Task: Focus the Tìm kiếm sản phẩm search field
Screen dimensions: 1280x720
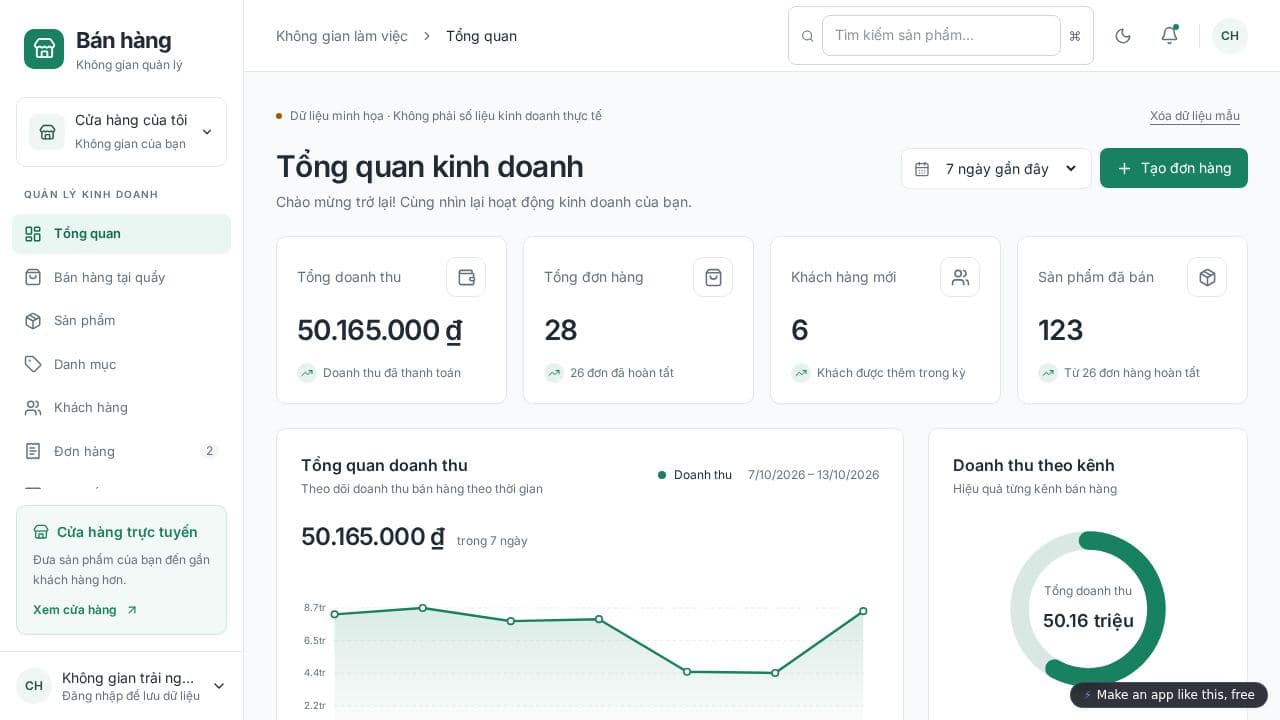Action: [x=941, y=35]
